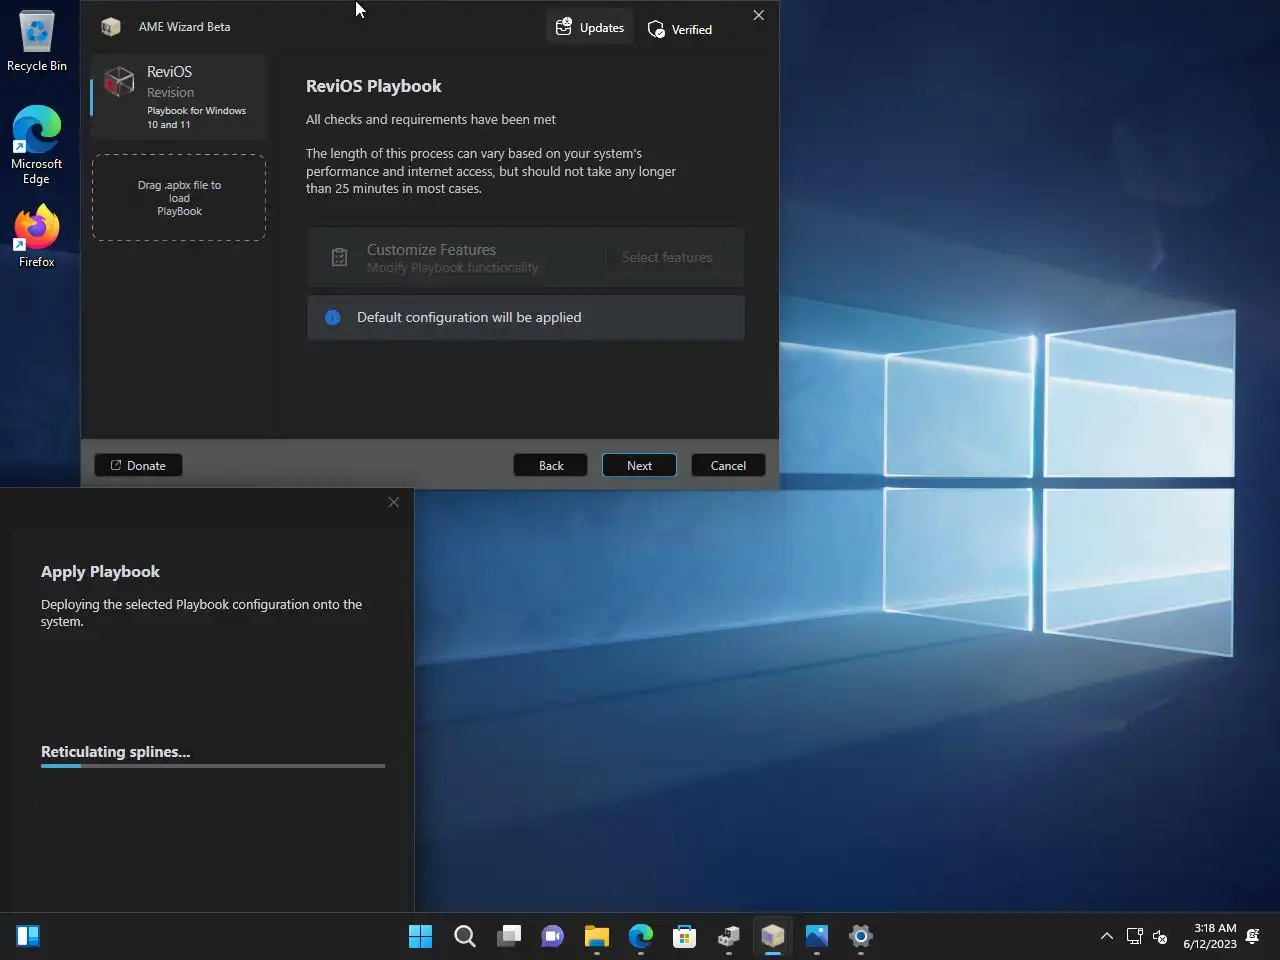Viewport: 1280px width, 960px height.
Task: Open Settings gear in the taskbar
Action: (x=861, y=936)
